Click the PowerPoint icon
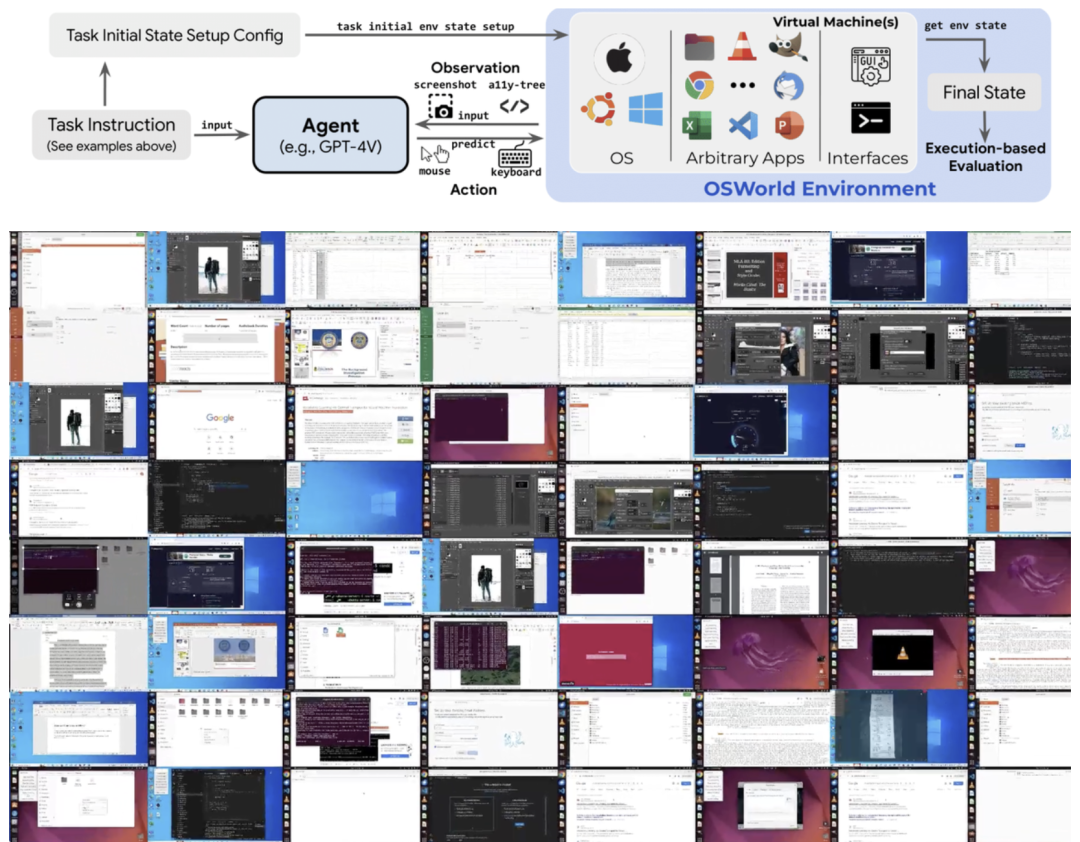 click(x=788, y=125)
